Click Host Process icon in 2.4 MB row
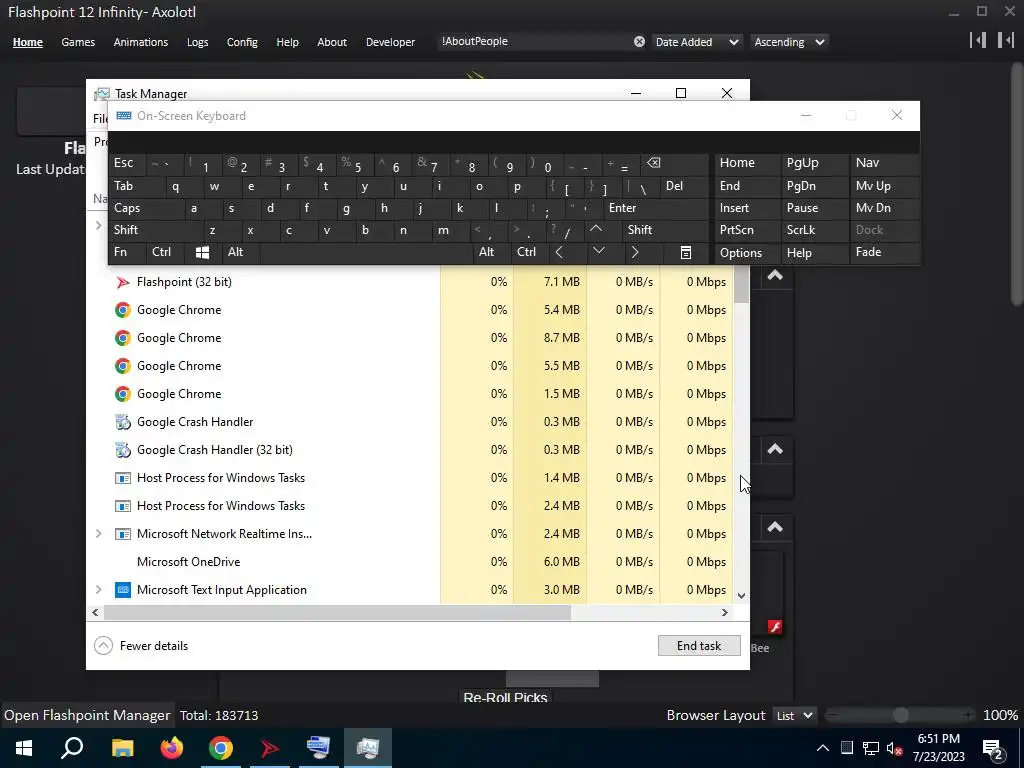Viewport: 1024px width, 768px height. click(122, 506)
